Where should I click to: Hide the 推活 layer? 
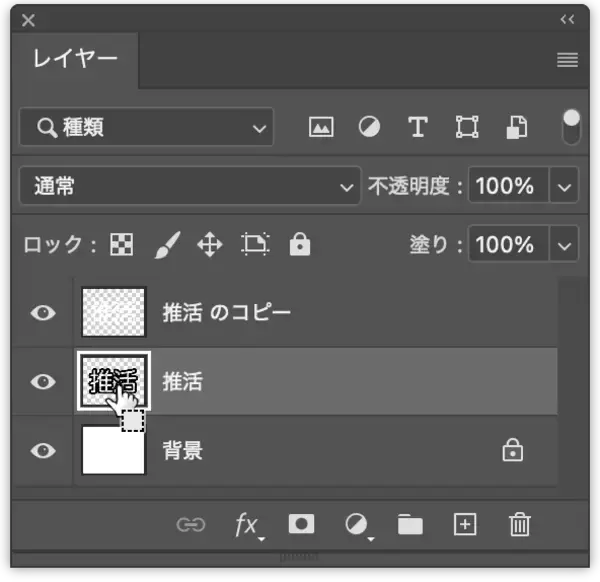click(x=43, y=381)
